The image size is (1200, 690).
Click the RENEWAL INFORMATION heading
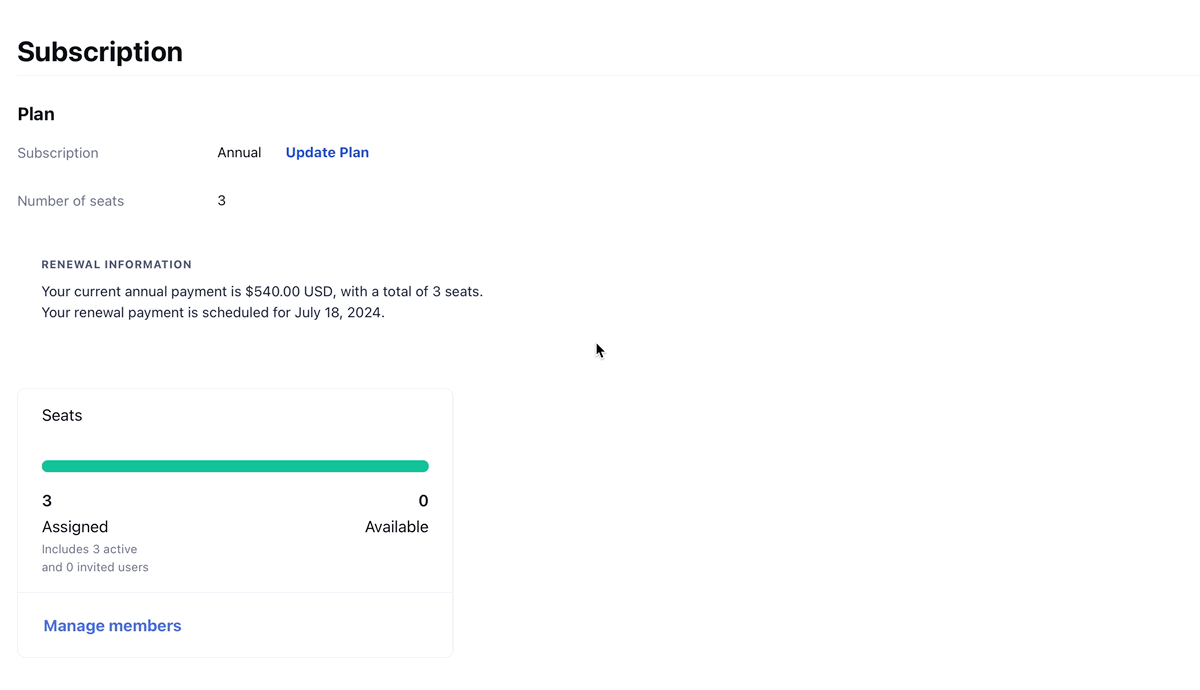117,265
